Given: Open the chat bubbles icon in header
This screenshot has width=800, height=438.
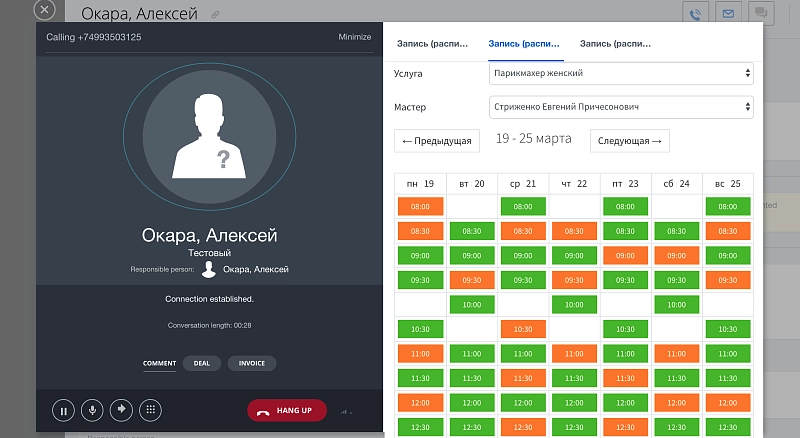Looking at the screenshot, I should click(x=762, y=14).
